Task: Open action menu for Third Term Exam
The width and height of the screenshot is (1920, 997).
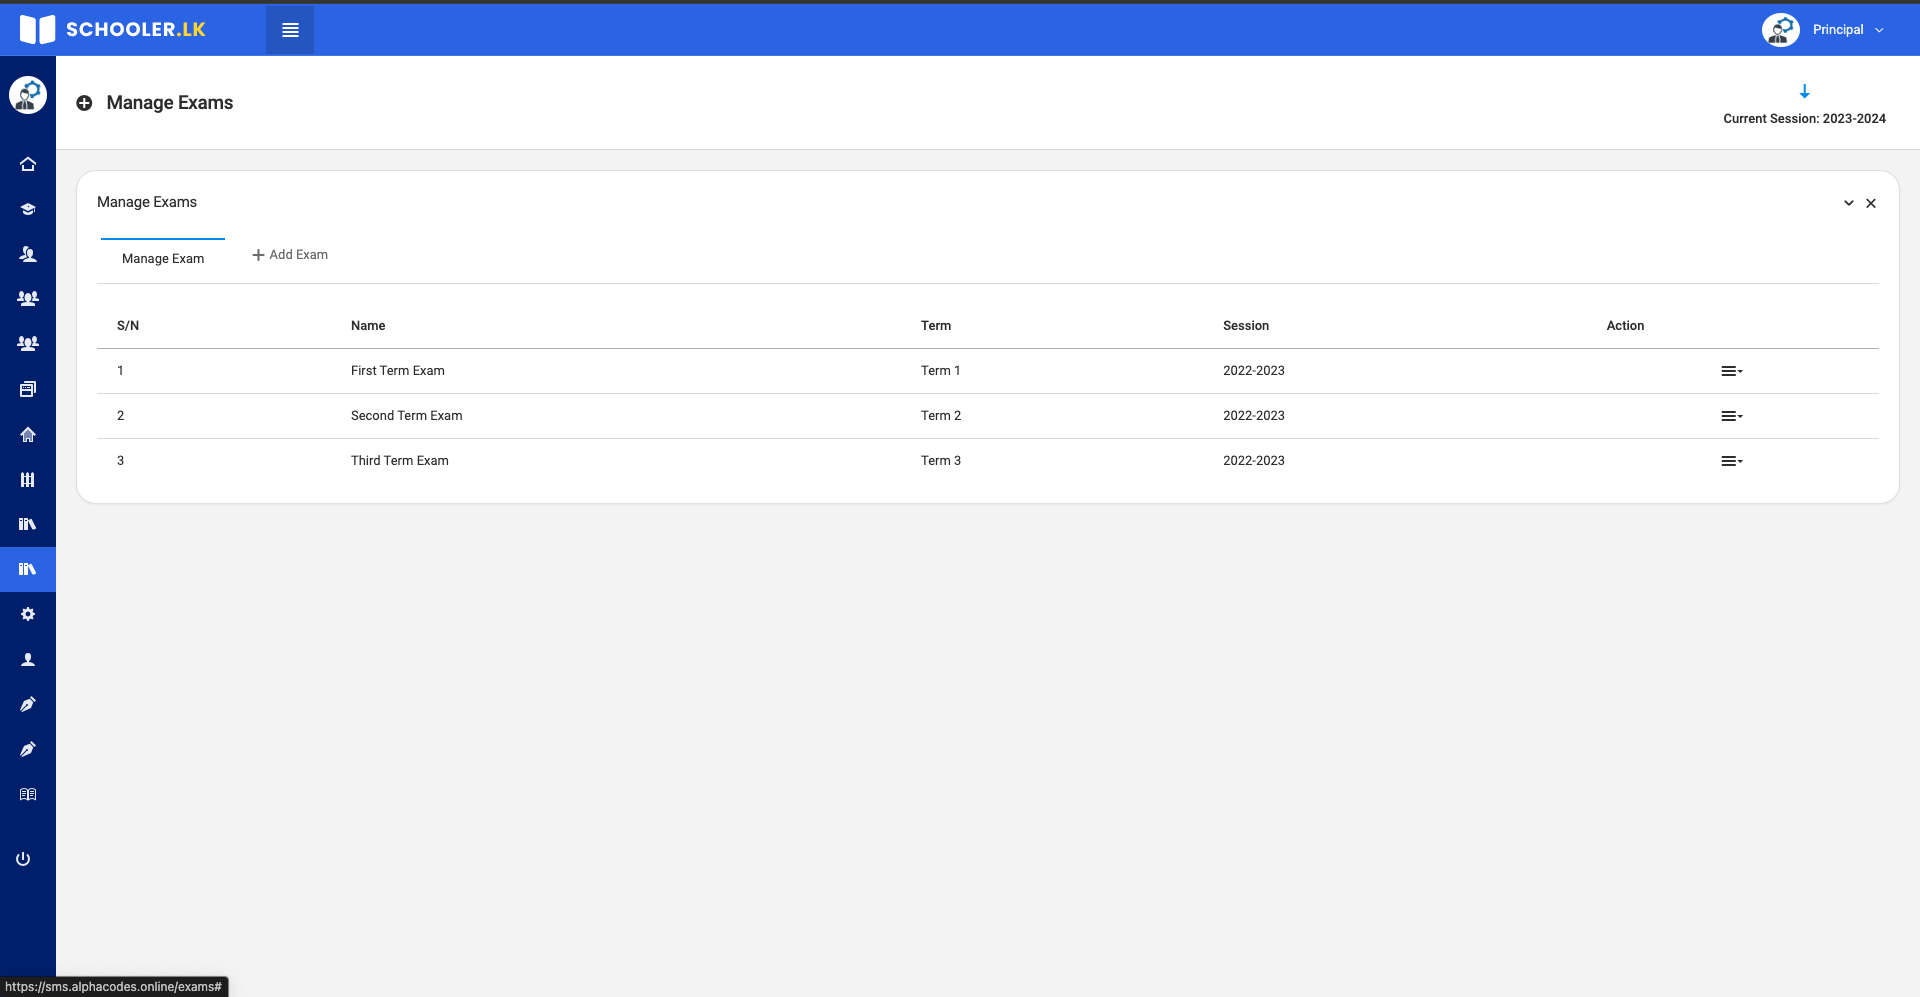Action: [x=1731, y=461]
